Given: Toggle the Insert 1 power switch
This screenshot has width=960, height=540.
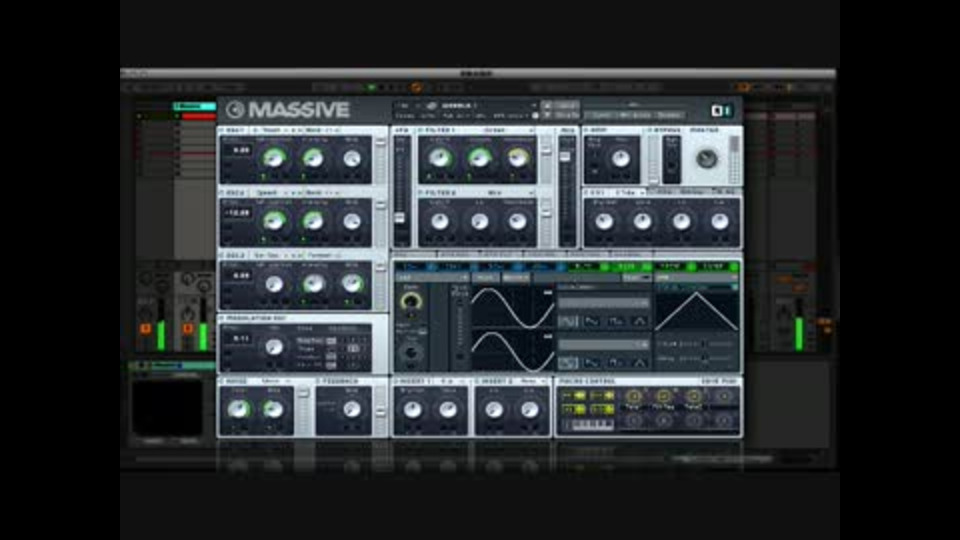Looking at the screenshot, I should 396,381.
